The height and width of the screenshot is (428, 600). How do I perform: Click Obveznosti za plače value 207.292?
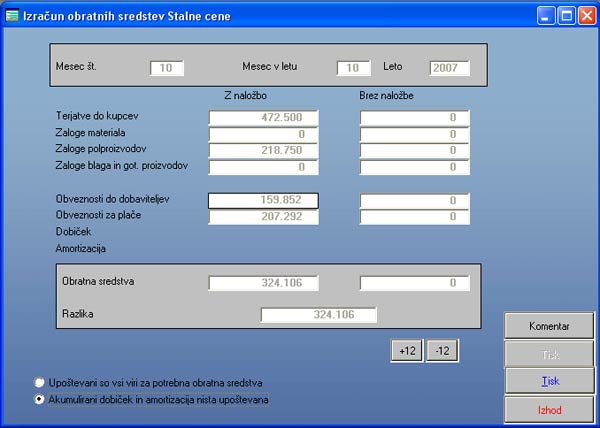click(263, 216)
